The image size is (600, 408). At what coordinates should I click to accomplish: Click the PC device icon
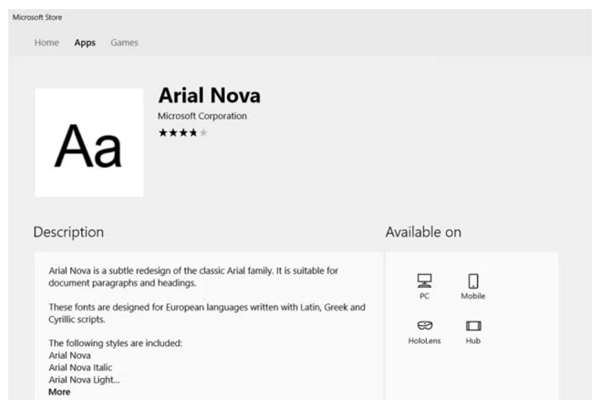[x=424, y=280]
